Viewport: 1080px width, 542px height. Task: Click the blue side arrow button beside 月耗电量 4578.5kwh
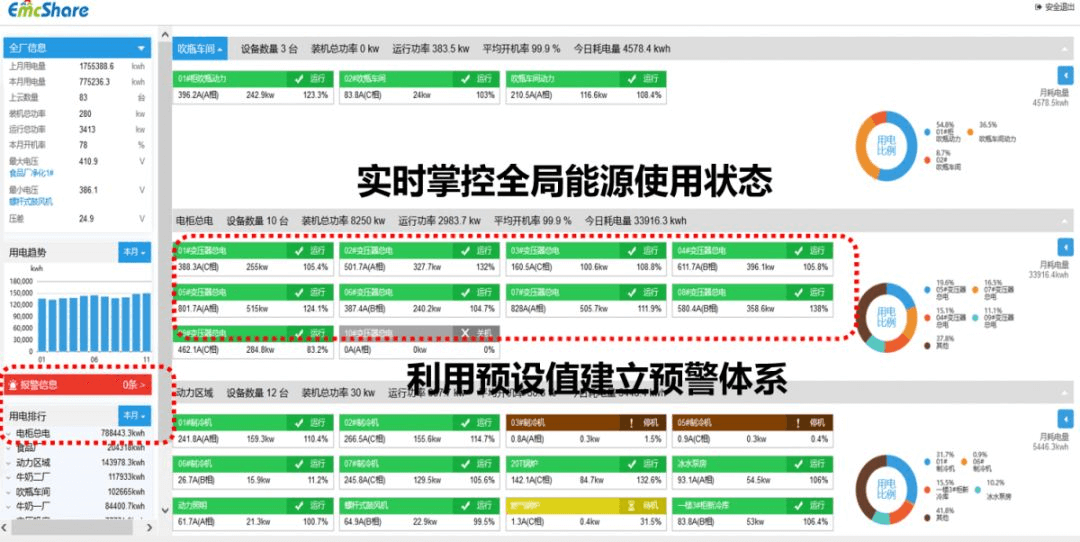[x=1065, y=74]
